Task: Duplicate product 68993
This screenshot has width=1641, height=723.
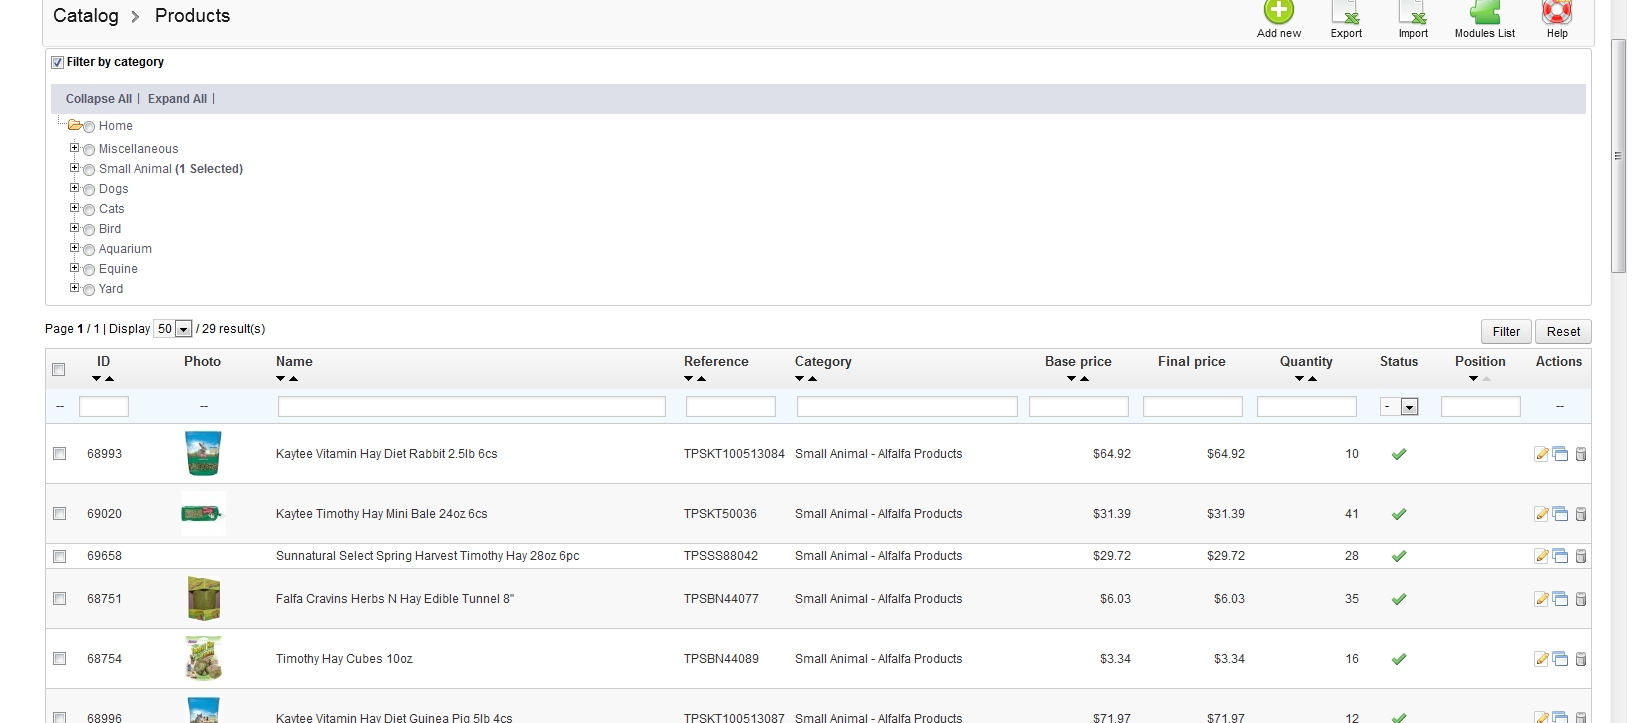Action: (x=1560, y=454)
